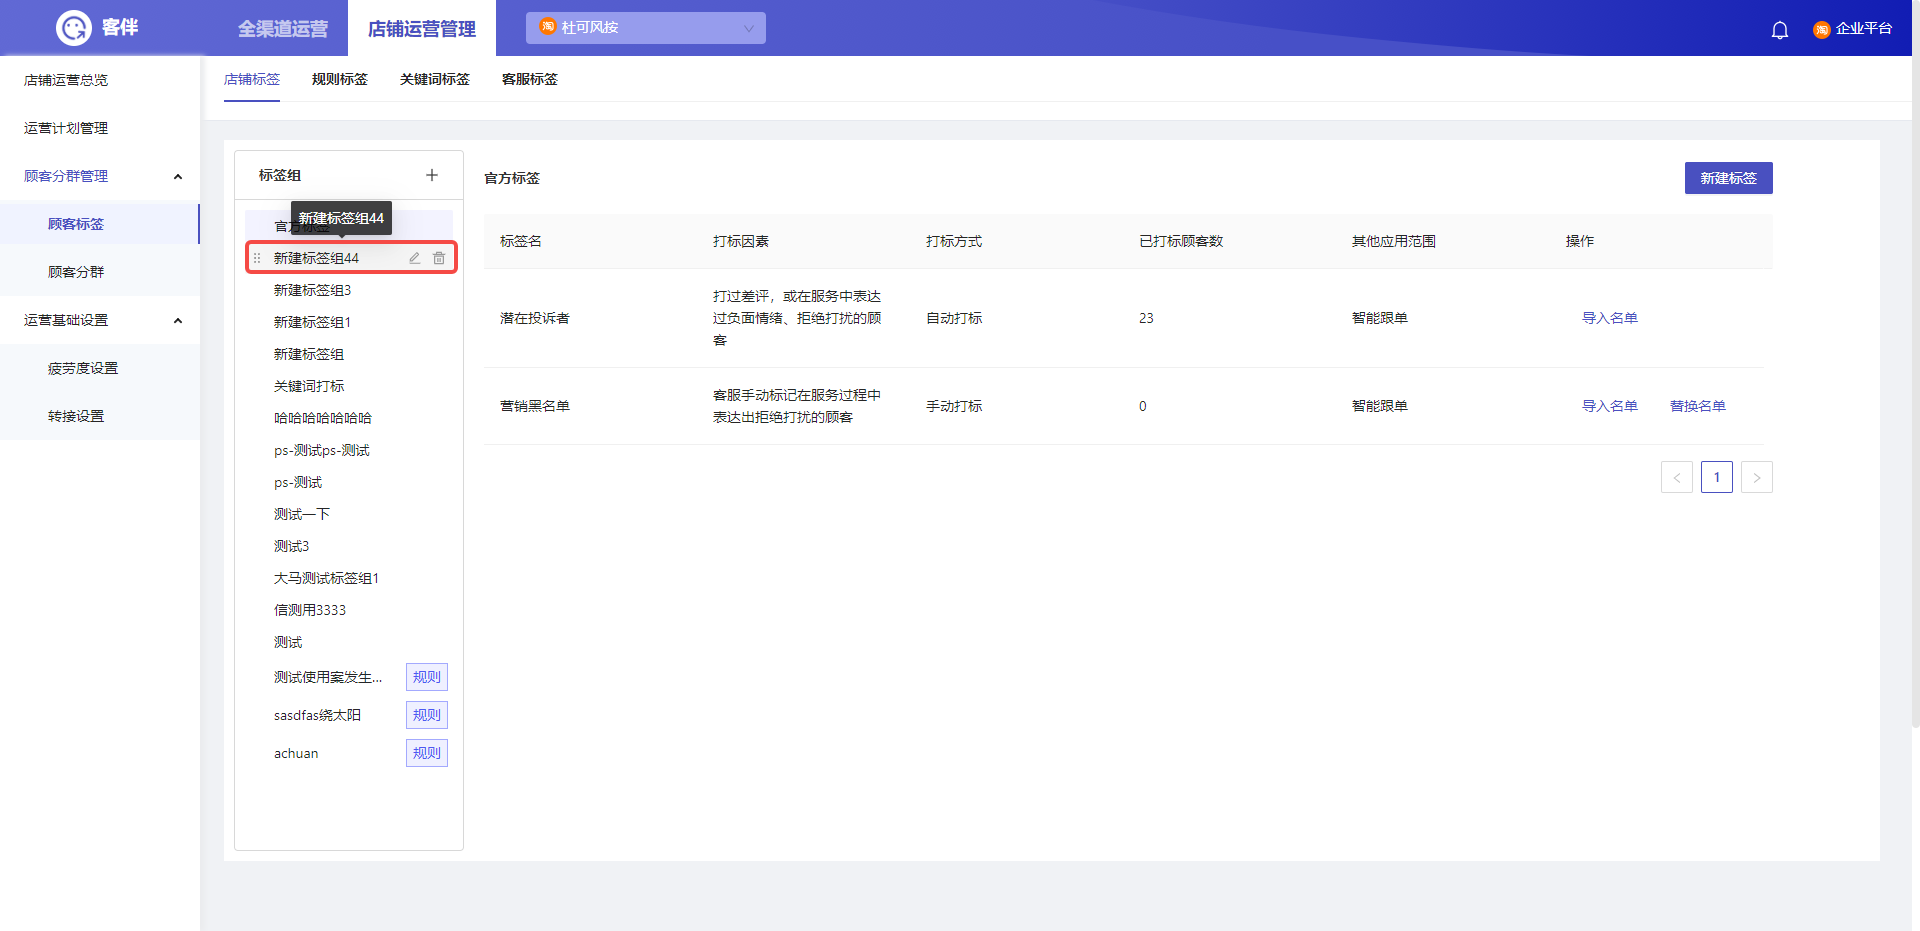Select 顾客标签 sidebar item
This screenshot has height=931, width=1920.
(x=100, y=224)
